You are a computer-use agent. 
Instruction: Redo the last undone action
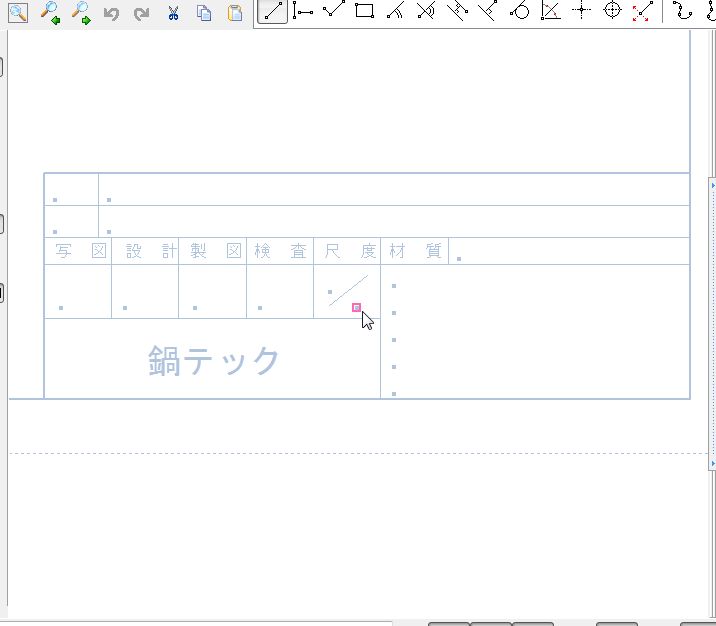[x=141, y=14]
